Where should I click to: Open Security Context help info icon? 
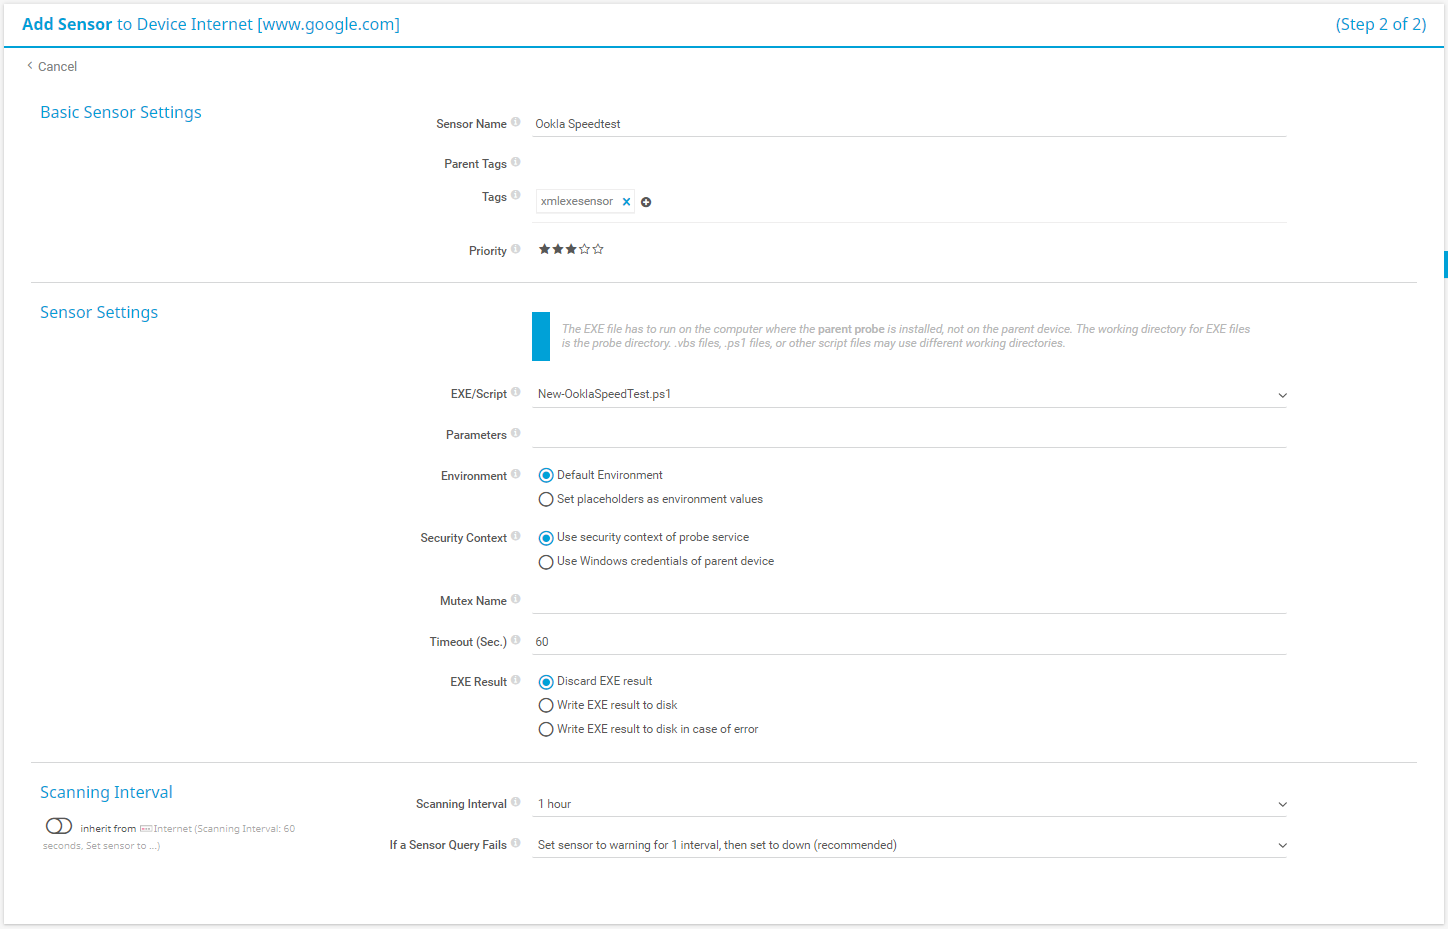pos(516,536)
